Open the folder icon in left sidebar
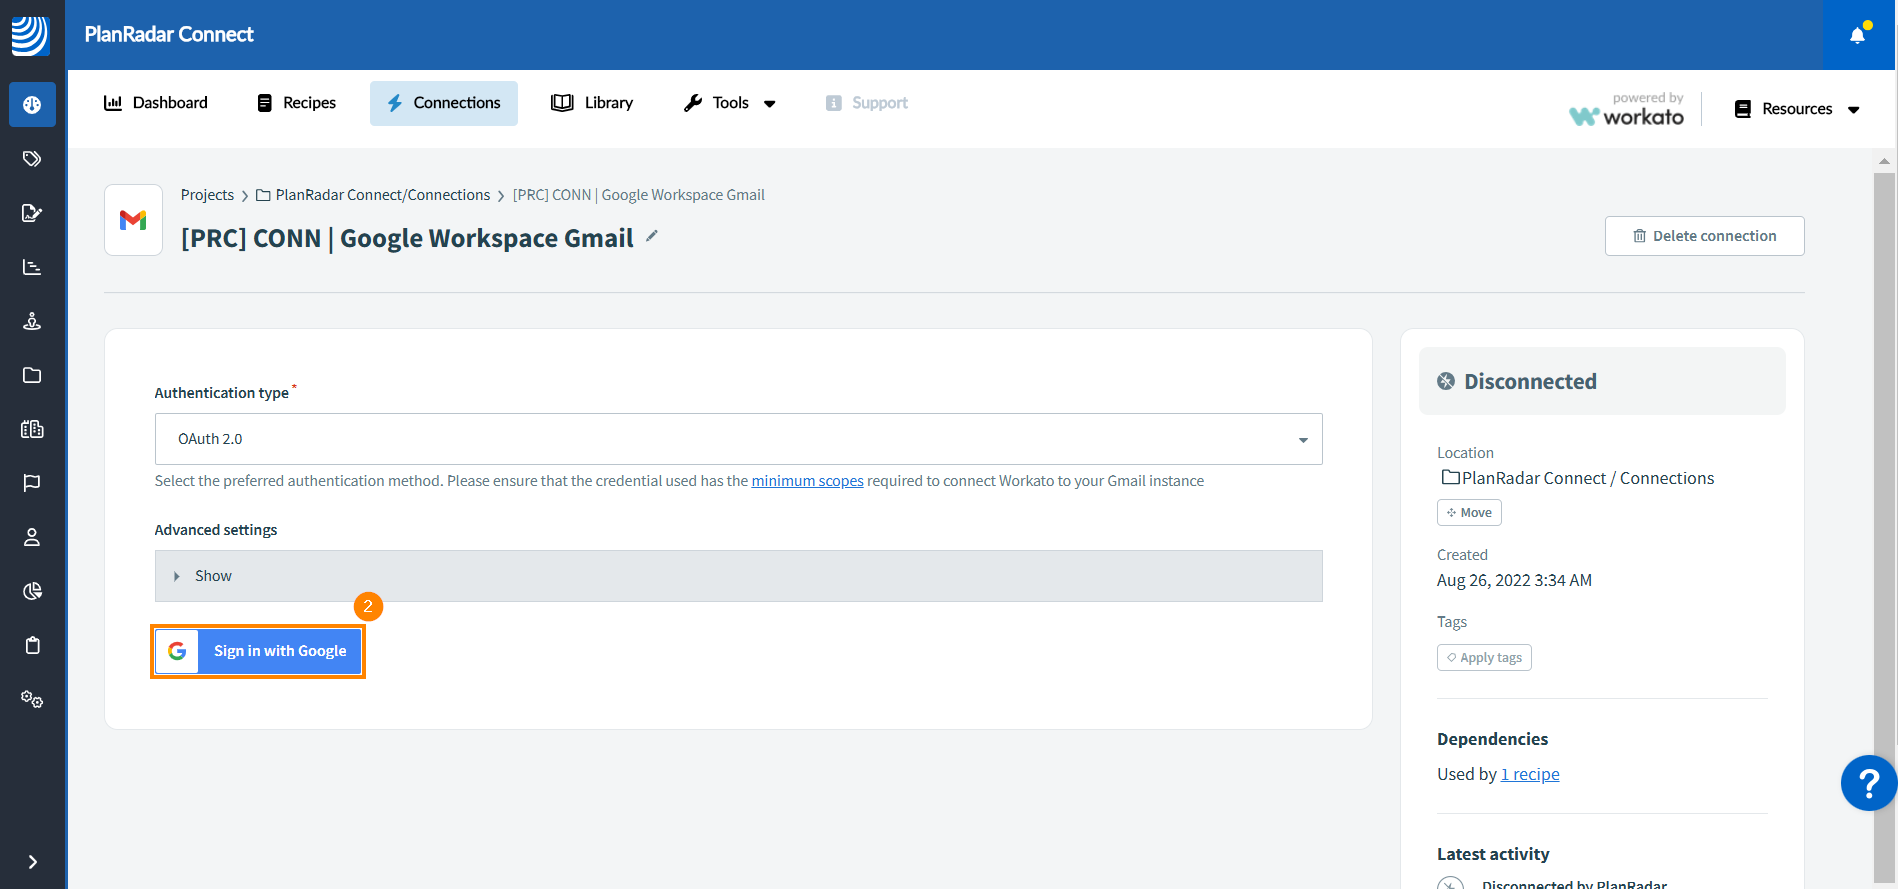The height and width of the screenshot is (889, 1898). pyautogui.click(x=32, y=375)
